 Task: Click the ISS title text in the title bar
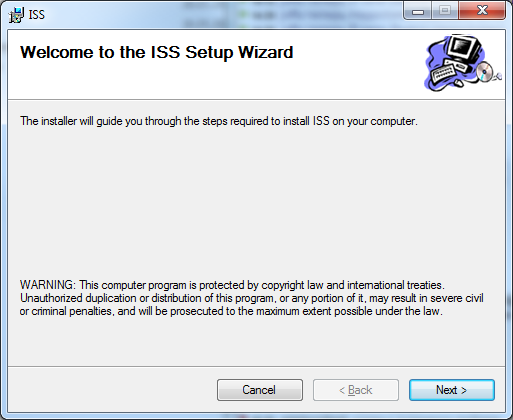37,15
